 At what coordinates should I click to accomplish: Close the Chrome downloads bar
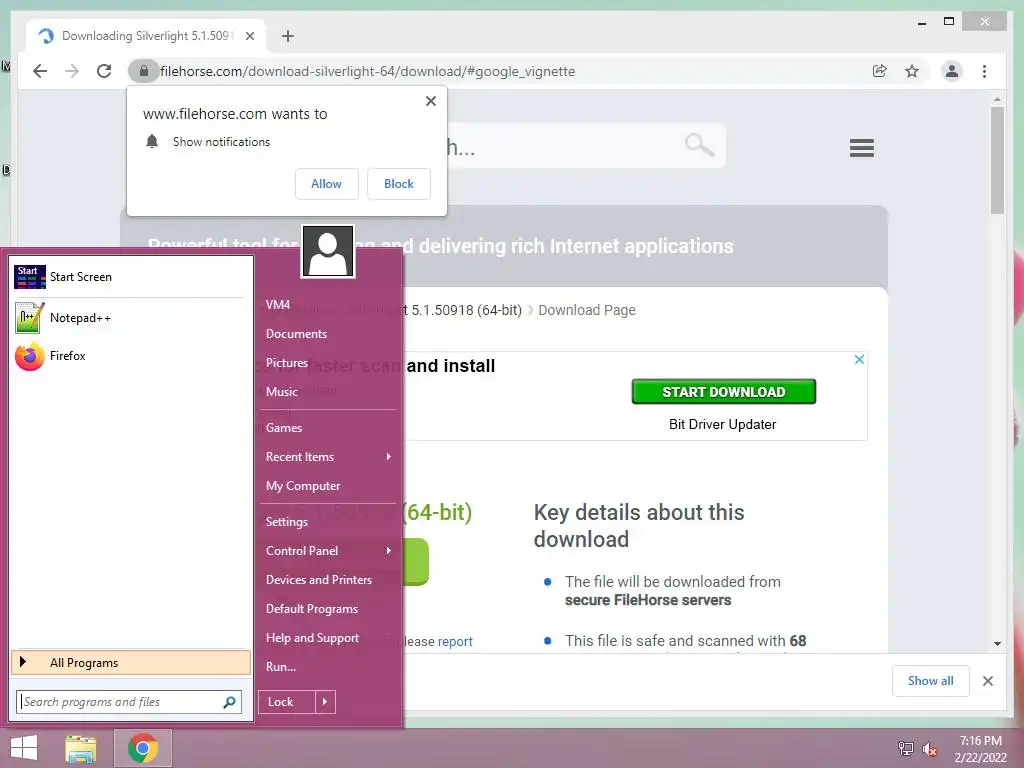pos(987,681)
